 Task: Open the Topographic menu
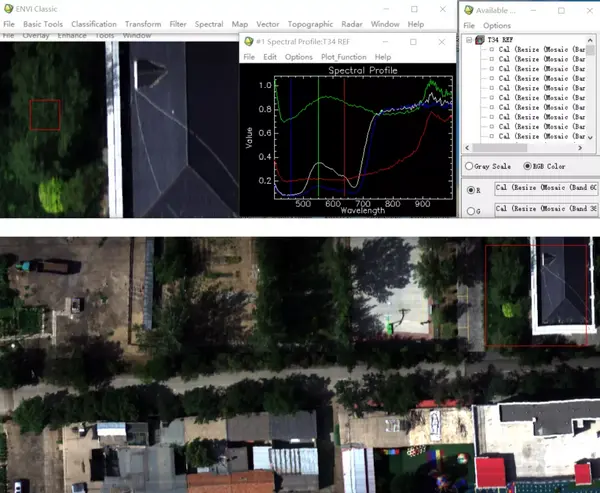pyautogui.click(x=310, y=24)
